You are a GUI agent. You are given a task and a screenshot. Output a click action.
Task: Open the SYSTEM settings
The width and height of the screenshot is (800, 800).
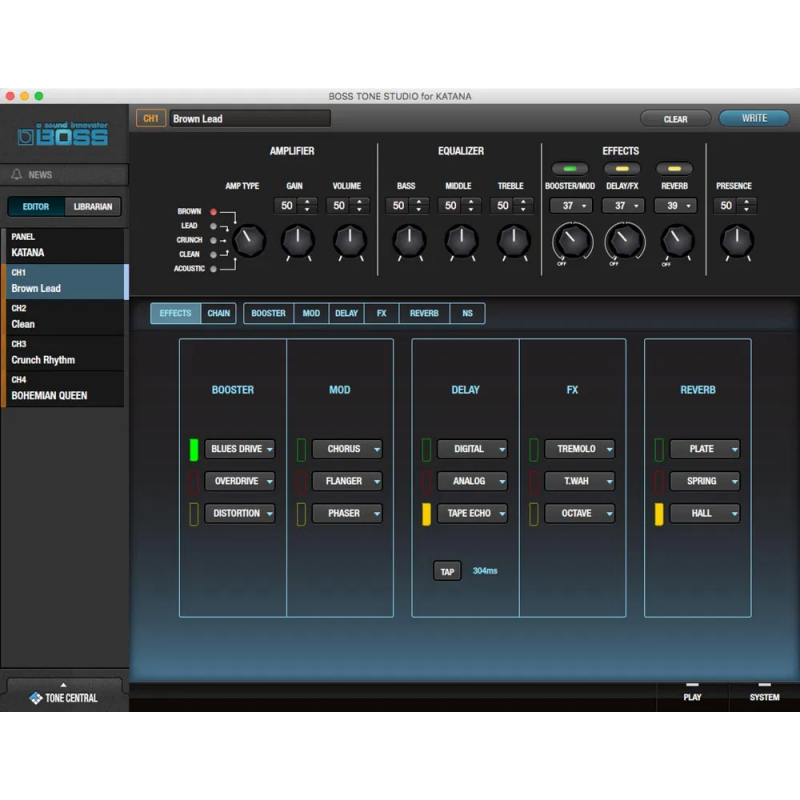[764, 696]
